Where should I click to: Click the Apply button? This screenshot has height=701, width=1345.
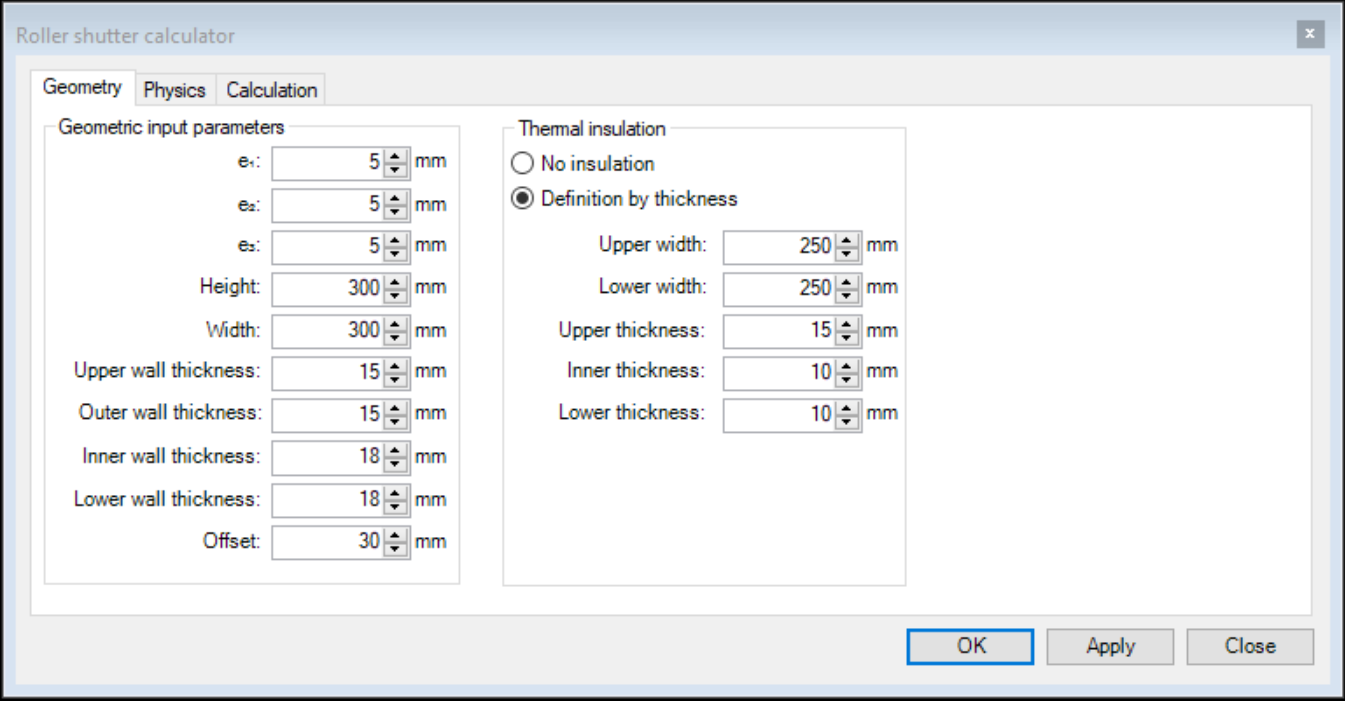[1110, 646]
